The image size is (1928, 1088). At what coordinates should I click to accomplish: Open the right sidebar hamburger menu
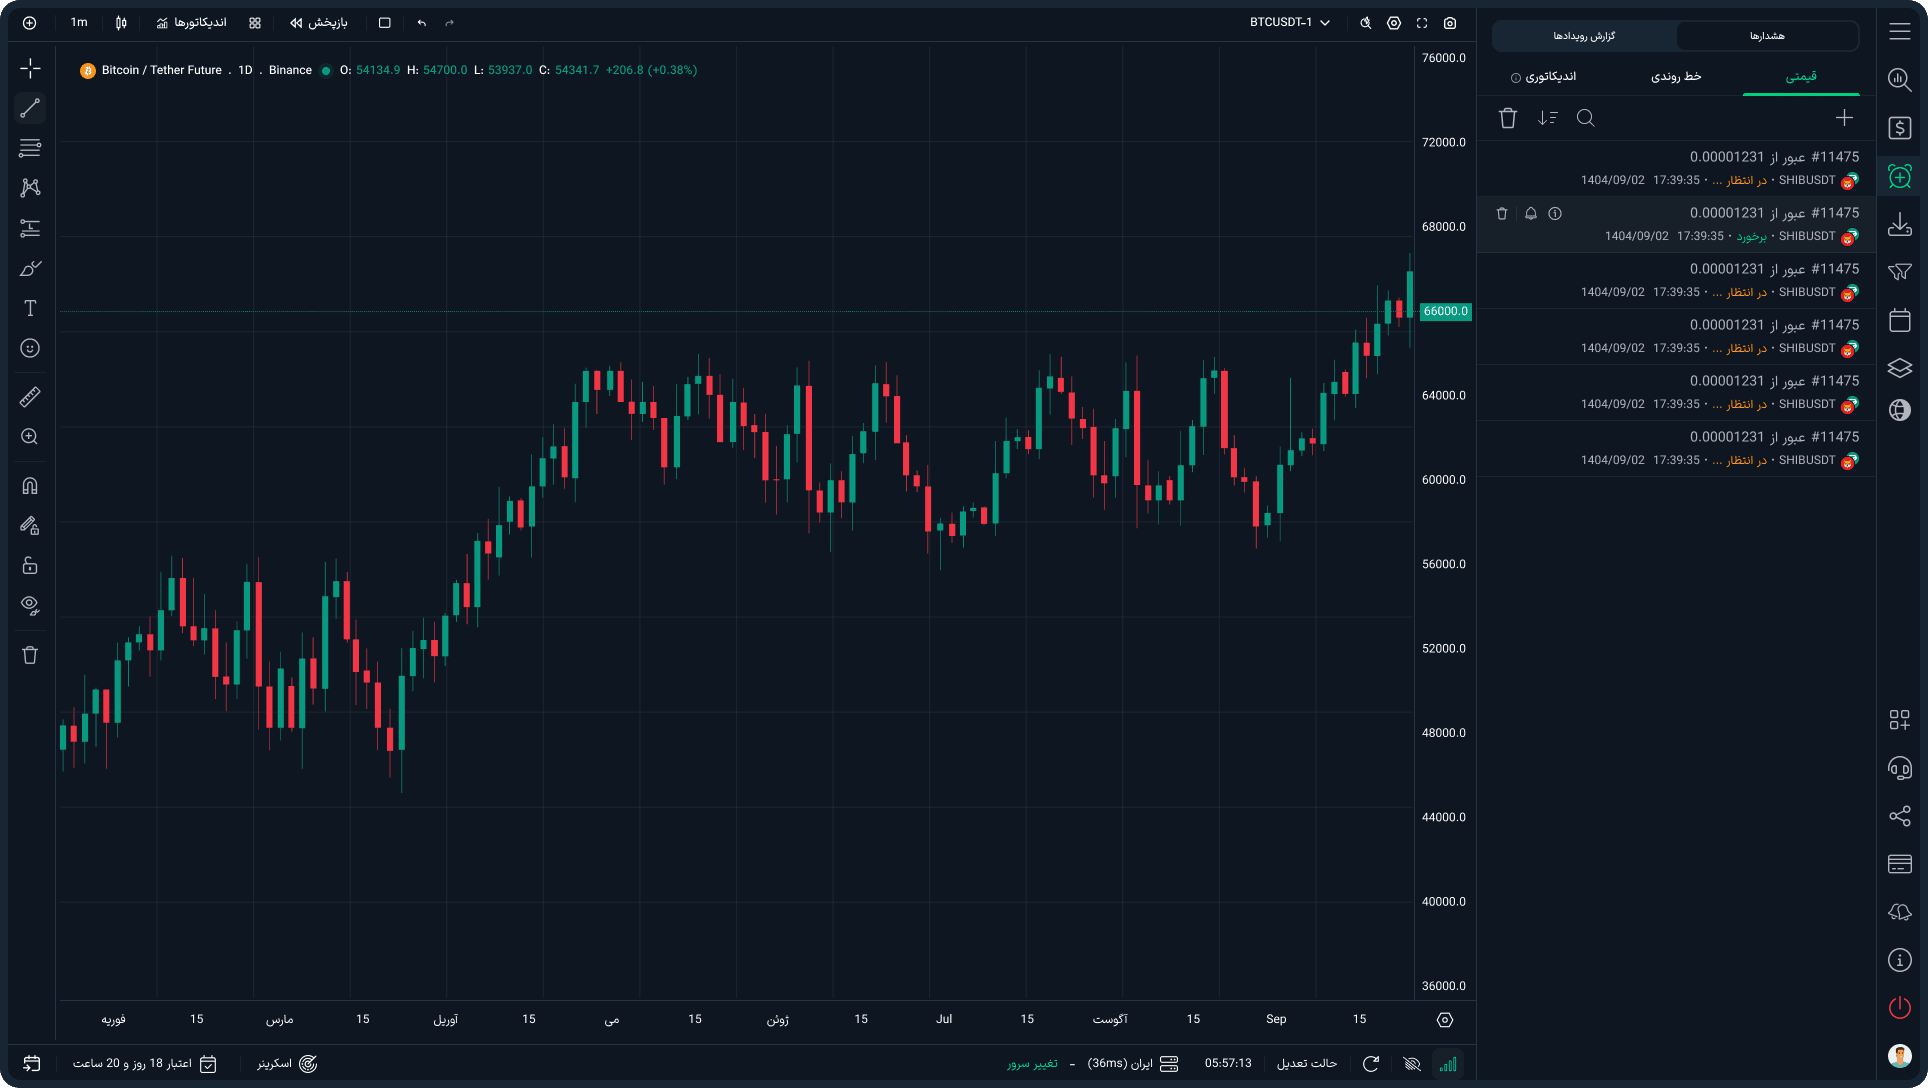click(1900, 31)
